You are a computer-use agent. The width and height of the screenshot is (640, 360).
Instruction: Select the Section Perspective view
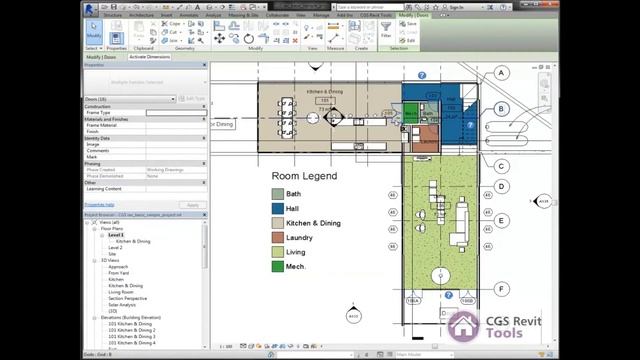127,298
